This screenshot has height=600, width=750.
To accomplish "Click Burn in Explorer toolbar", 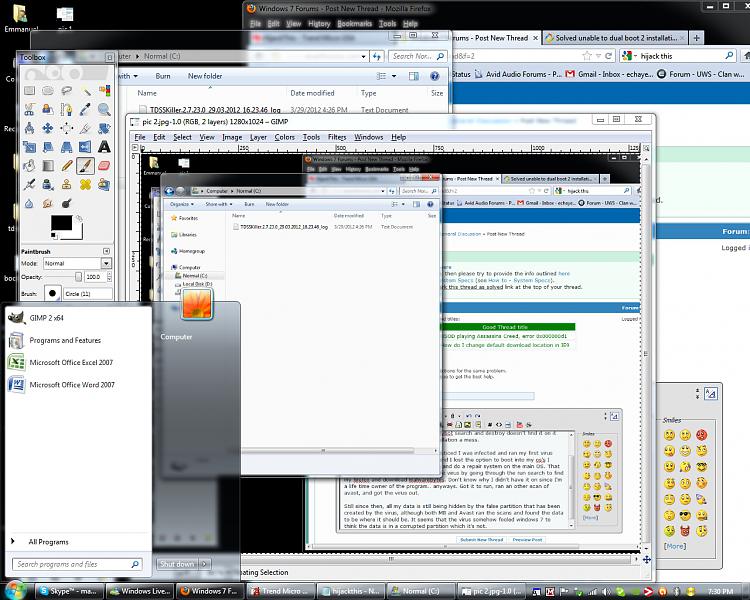I will pyautogui.click(x=163, y=76).
